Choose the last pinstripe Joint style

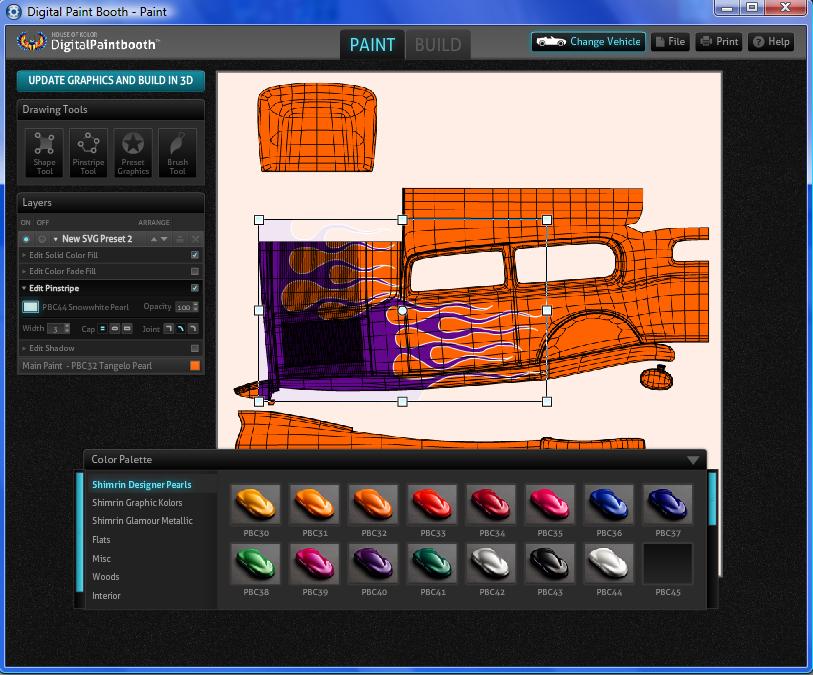click(193, 328)
